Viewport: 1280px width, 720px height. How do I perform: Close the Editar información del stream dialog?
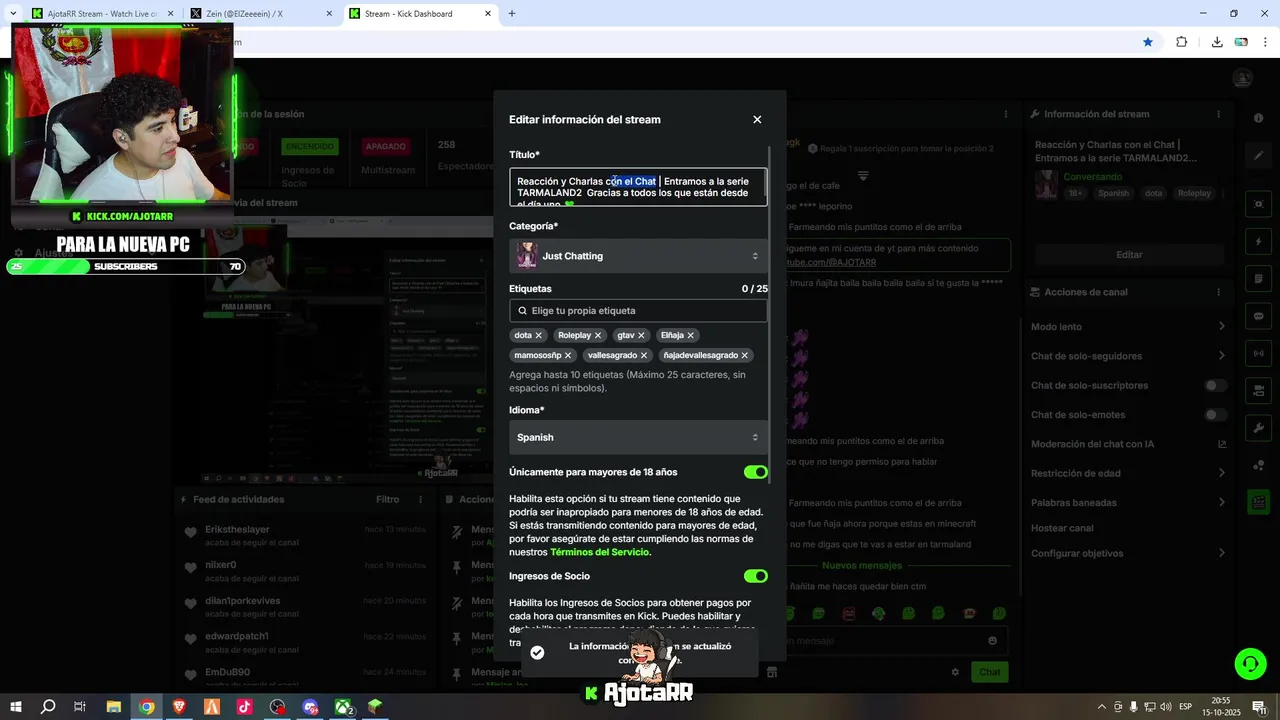click(757, 119)
